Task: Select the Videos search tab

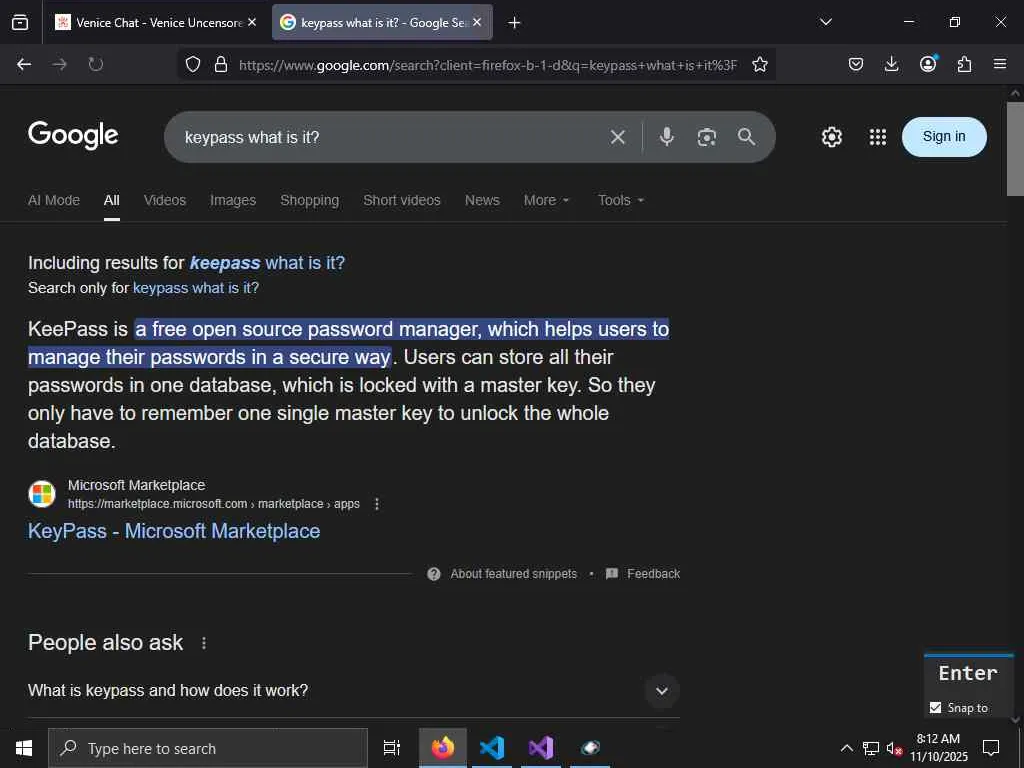Action: [165, 200]
